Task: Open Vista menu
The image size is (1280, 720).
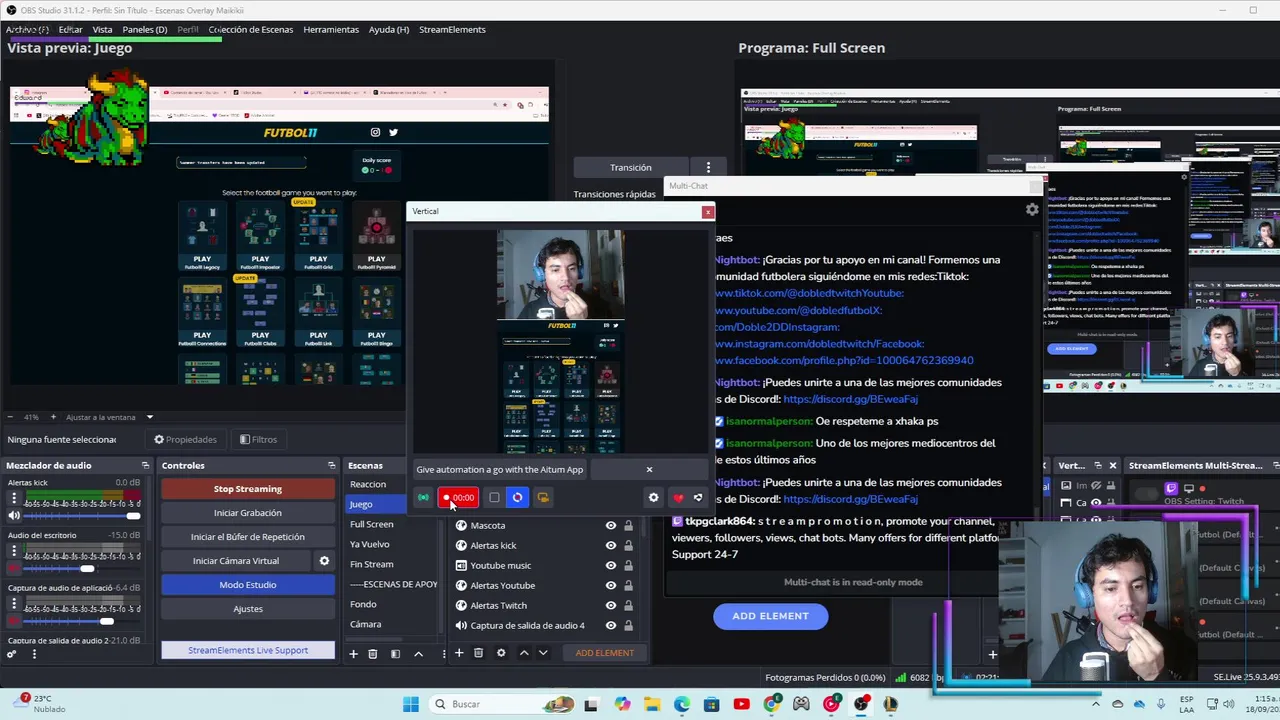Action: pyautogui.click(x=102, y=30)
